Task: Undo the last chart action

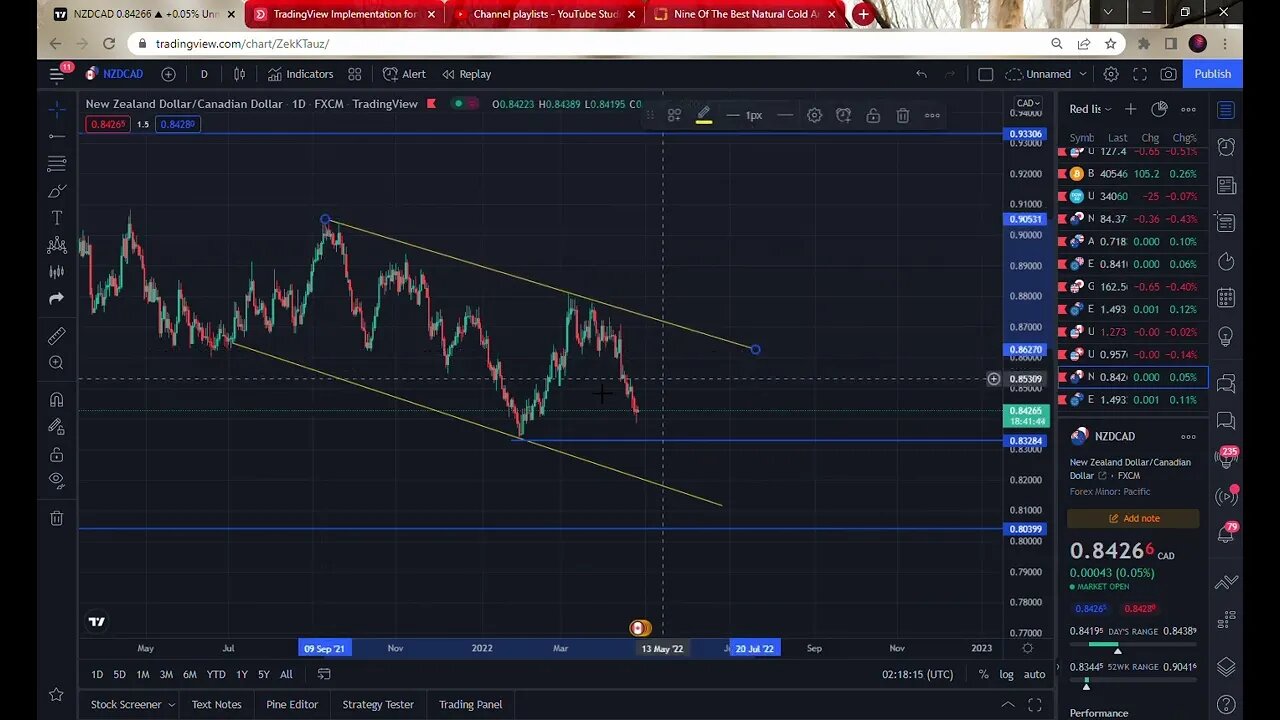Action: 921,74
